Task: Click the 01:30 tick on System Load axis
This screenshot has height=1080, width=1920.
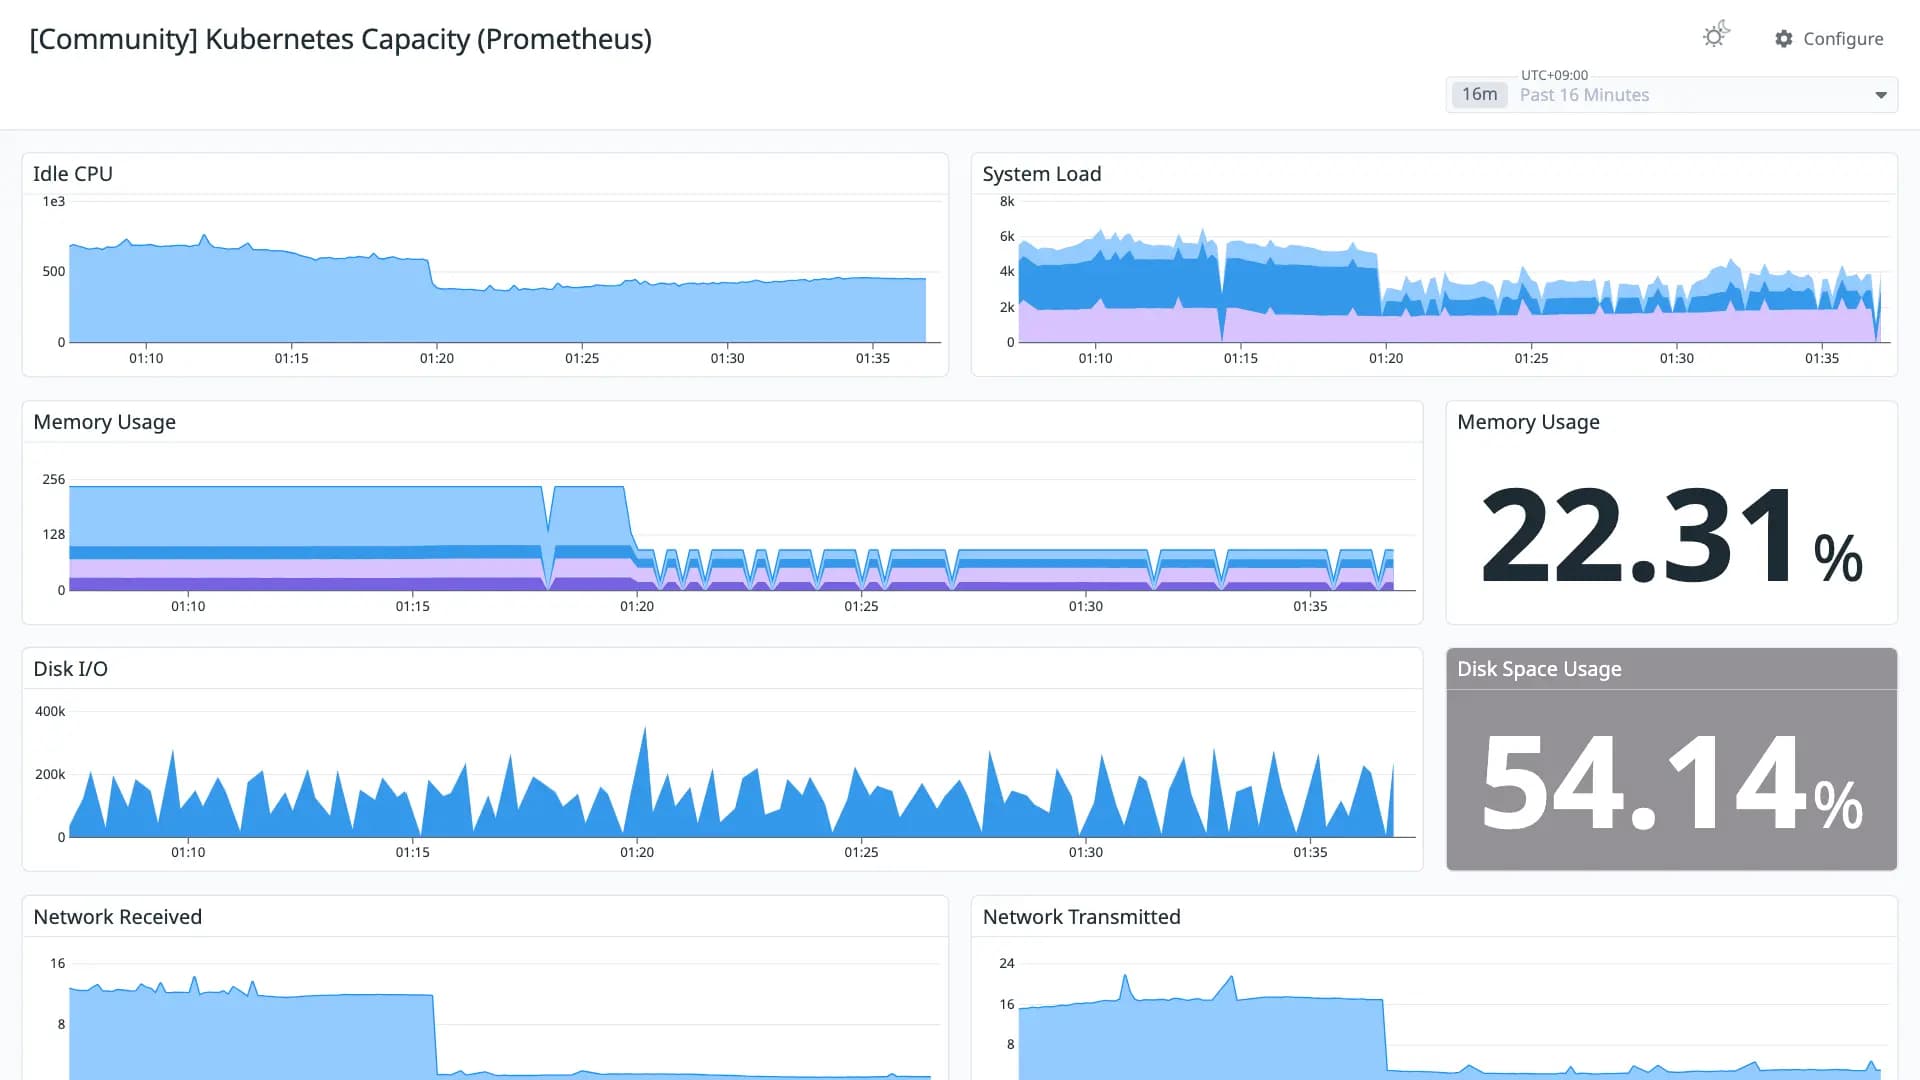Action: click(x=1677, y=358)
